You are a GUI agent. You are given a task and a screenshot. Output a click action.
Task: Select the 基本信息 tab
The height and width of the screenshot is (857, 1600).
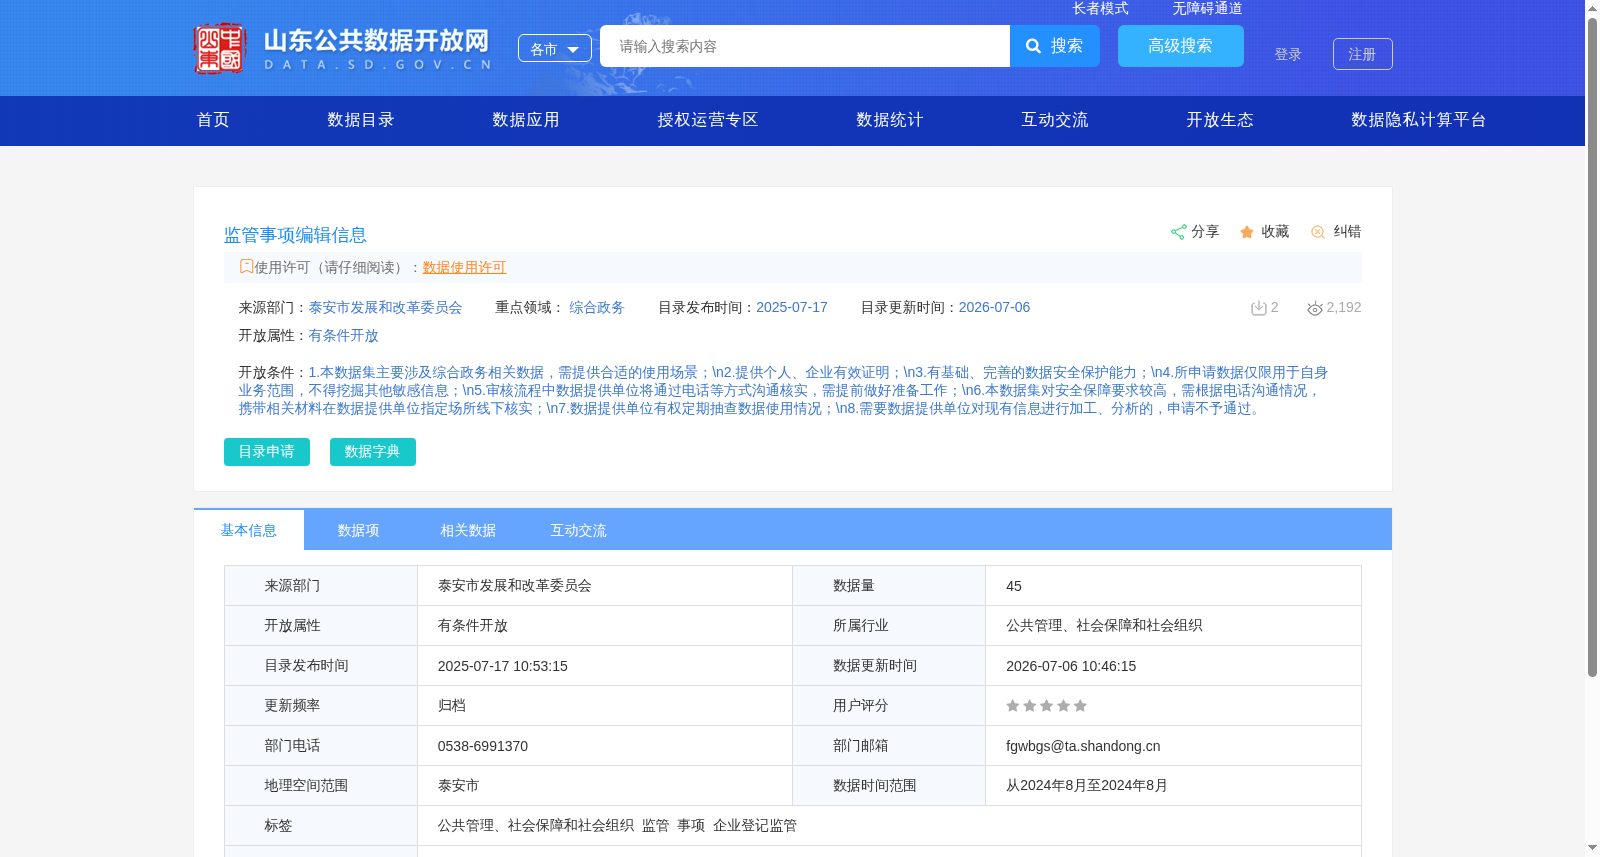pos(249,530)
